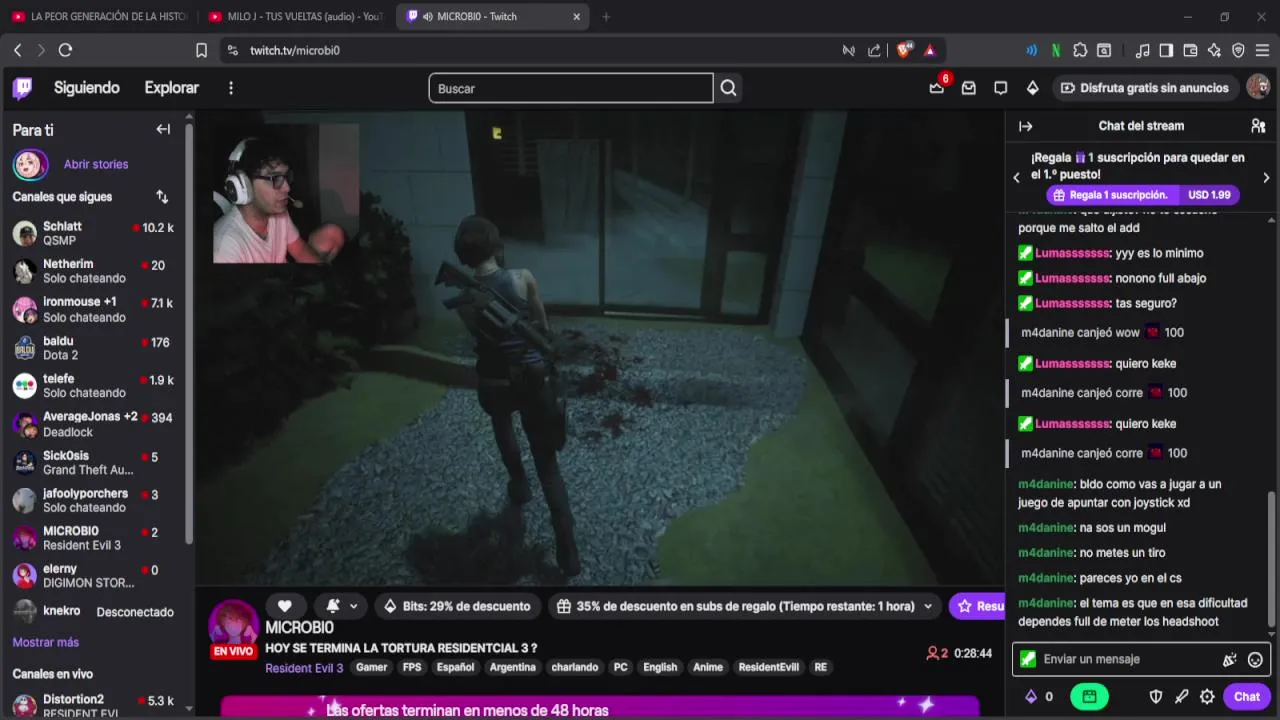Select the Argentina tag
Viewport: 1280px width, 720px height.
513,667
